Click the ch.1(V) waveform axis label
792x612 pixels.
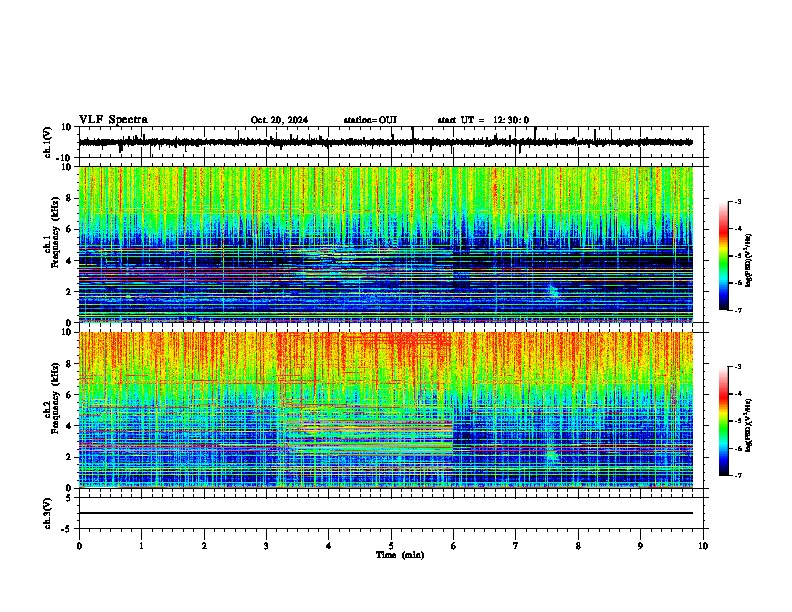[x=48, y=142]
